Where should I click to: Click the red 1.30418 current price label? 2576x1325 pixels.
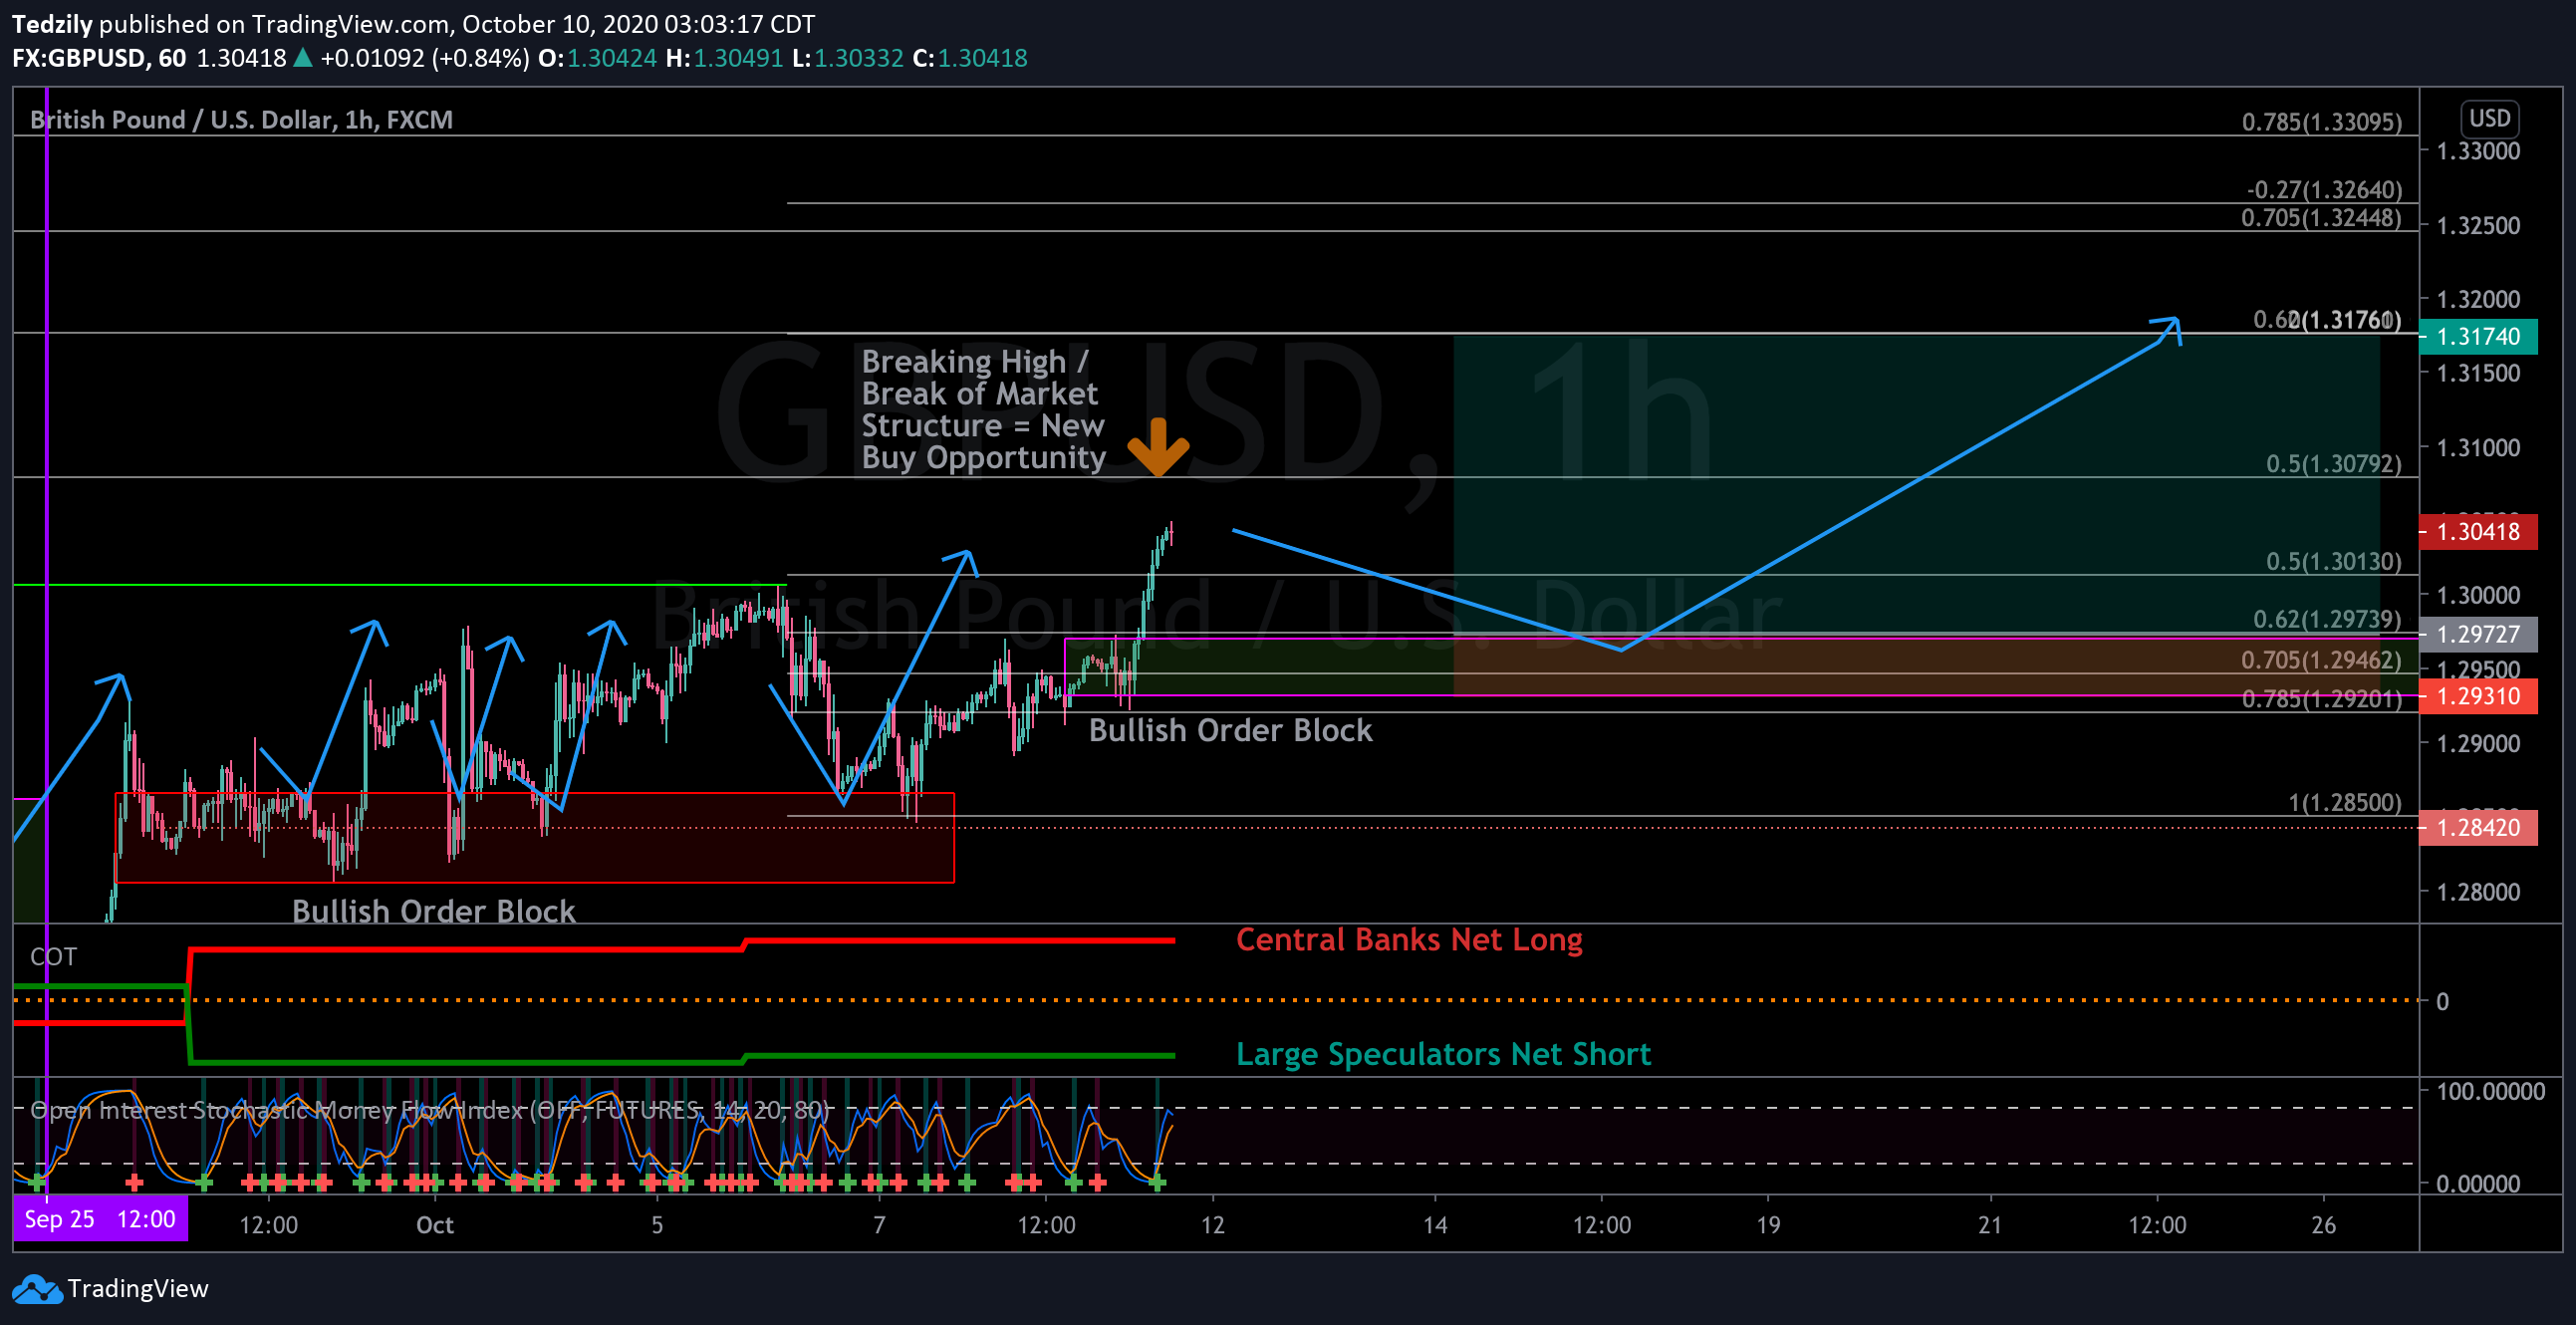point(2478,532)
